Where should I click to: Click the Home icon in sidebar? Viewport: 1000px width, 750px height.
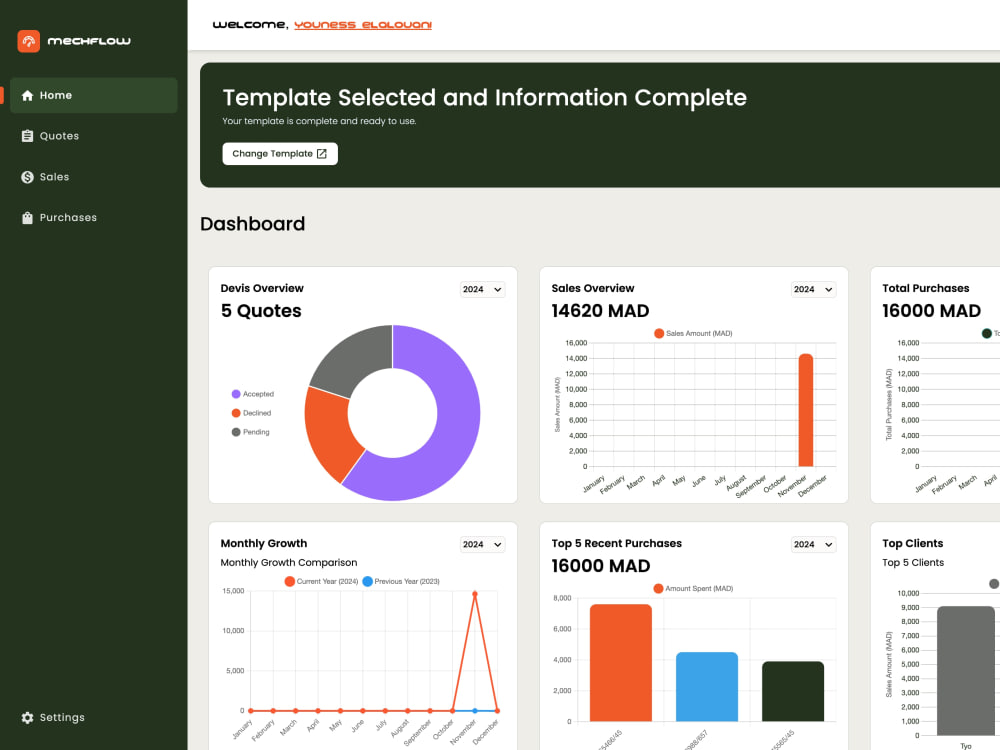27,96
